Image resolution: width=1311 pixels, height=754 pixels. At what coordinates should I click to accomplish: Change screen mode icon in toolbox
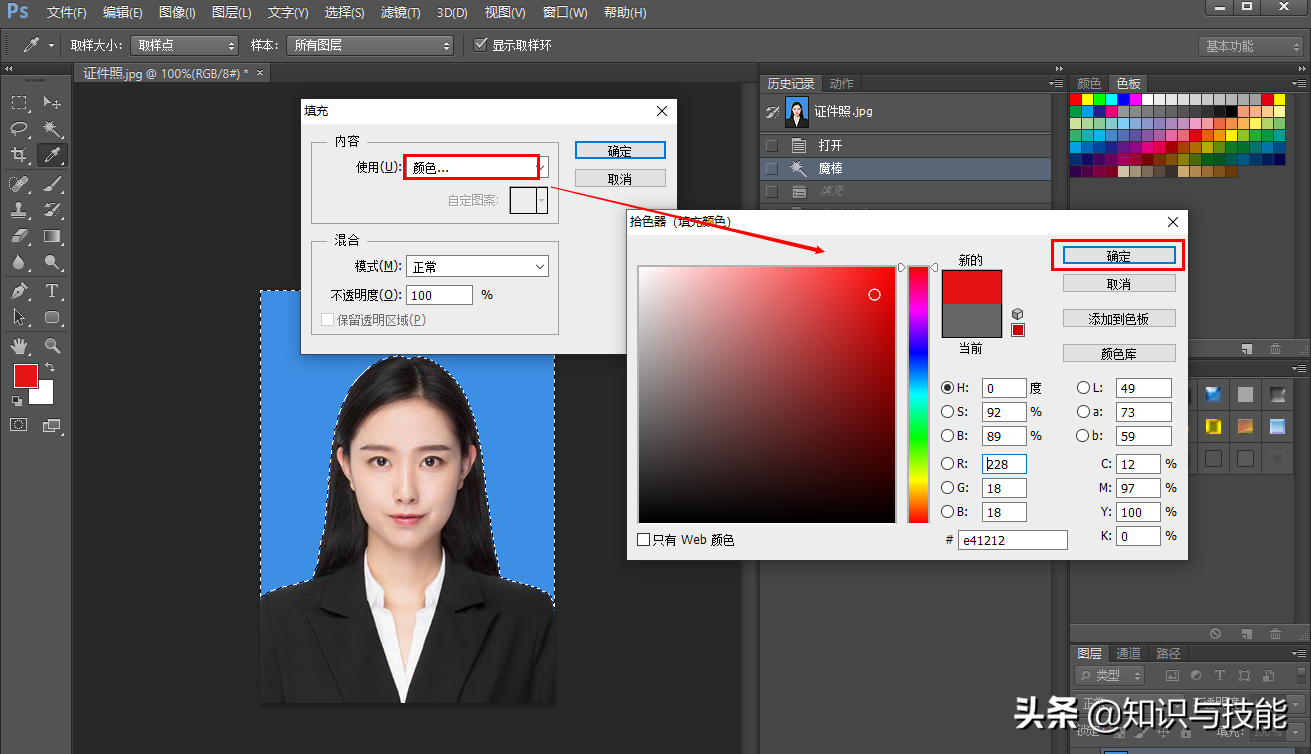pyautogui.click(x=52, y=425)
